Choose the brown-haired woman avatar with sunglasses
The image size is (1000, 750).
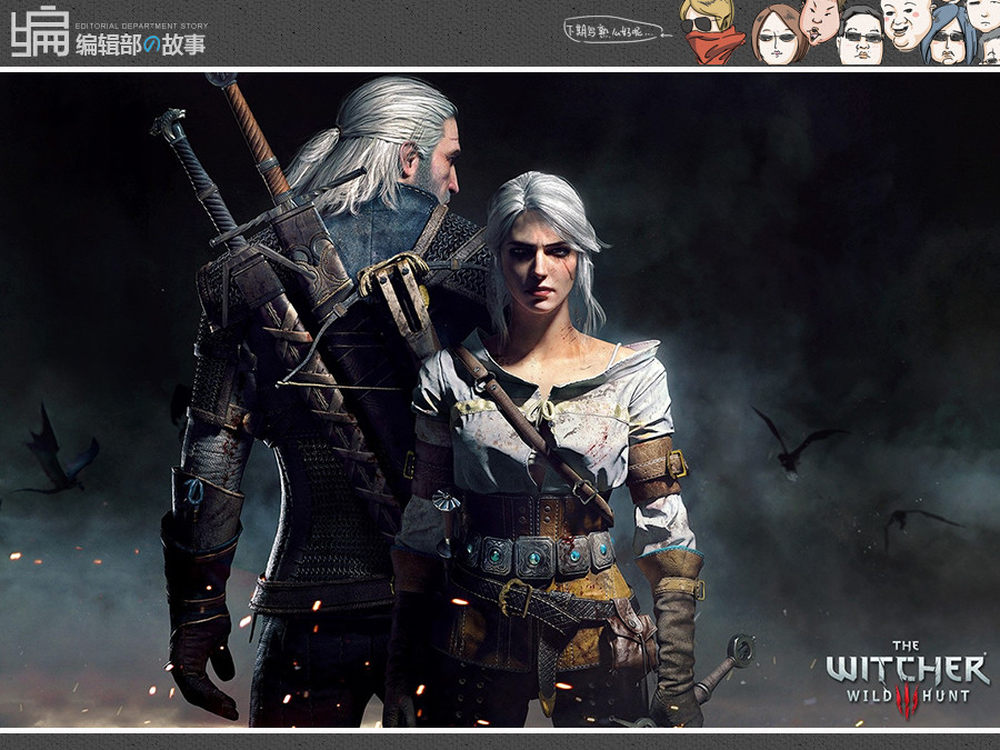(x=779, y=35)
